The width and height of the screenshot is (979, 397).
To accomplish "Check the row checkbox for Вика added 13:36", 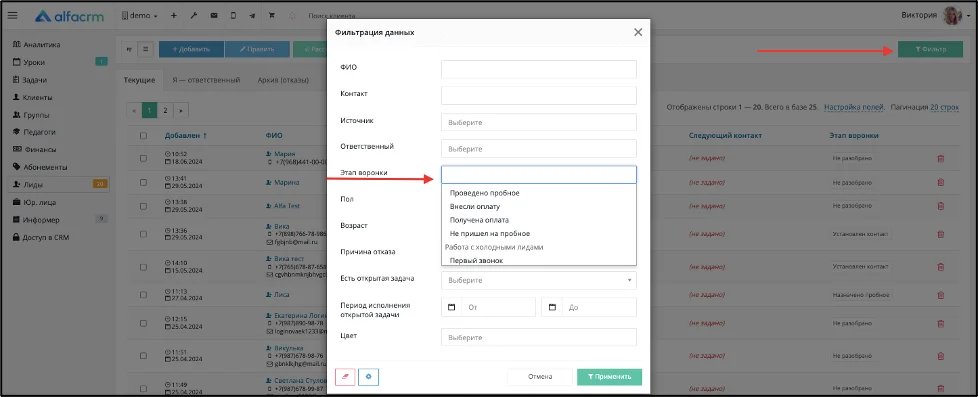I will [144, 235].
